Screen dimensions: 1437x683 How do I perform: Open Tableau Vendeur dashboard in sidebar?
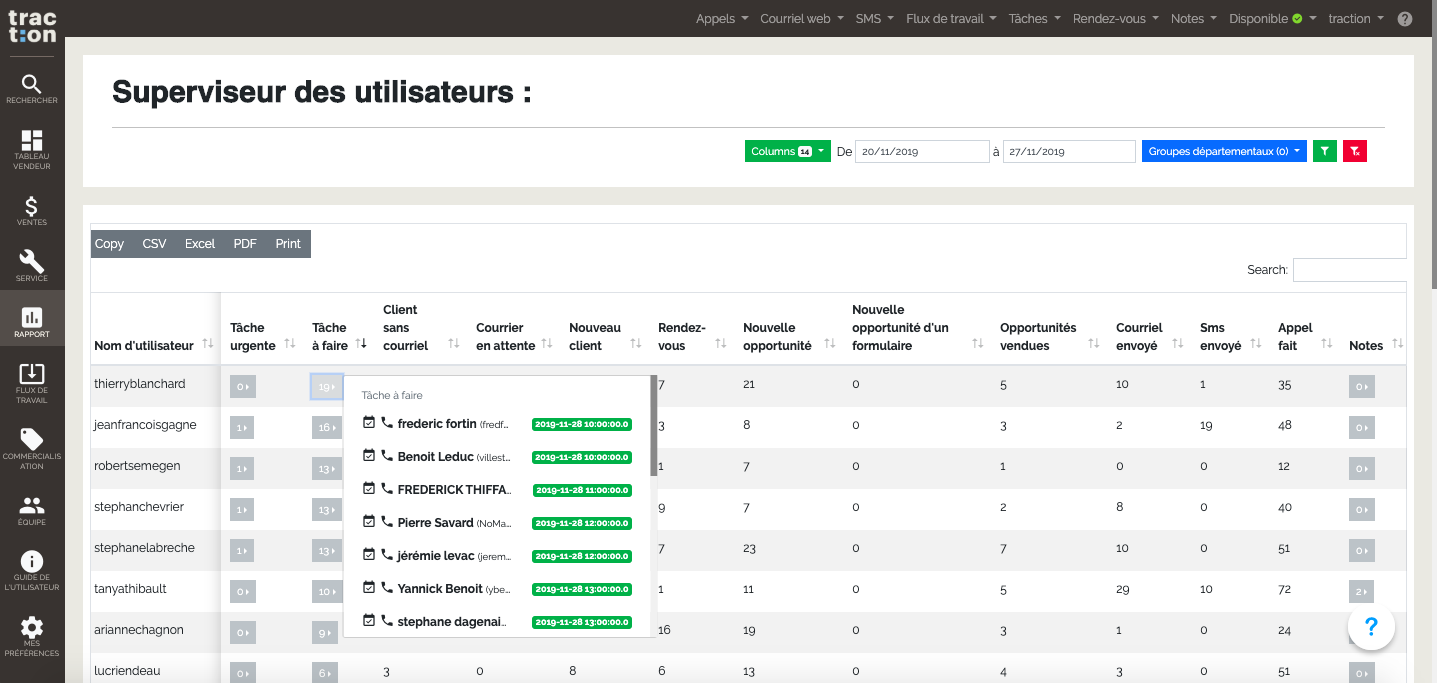pos(32,149)
